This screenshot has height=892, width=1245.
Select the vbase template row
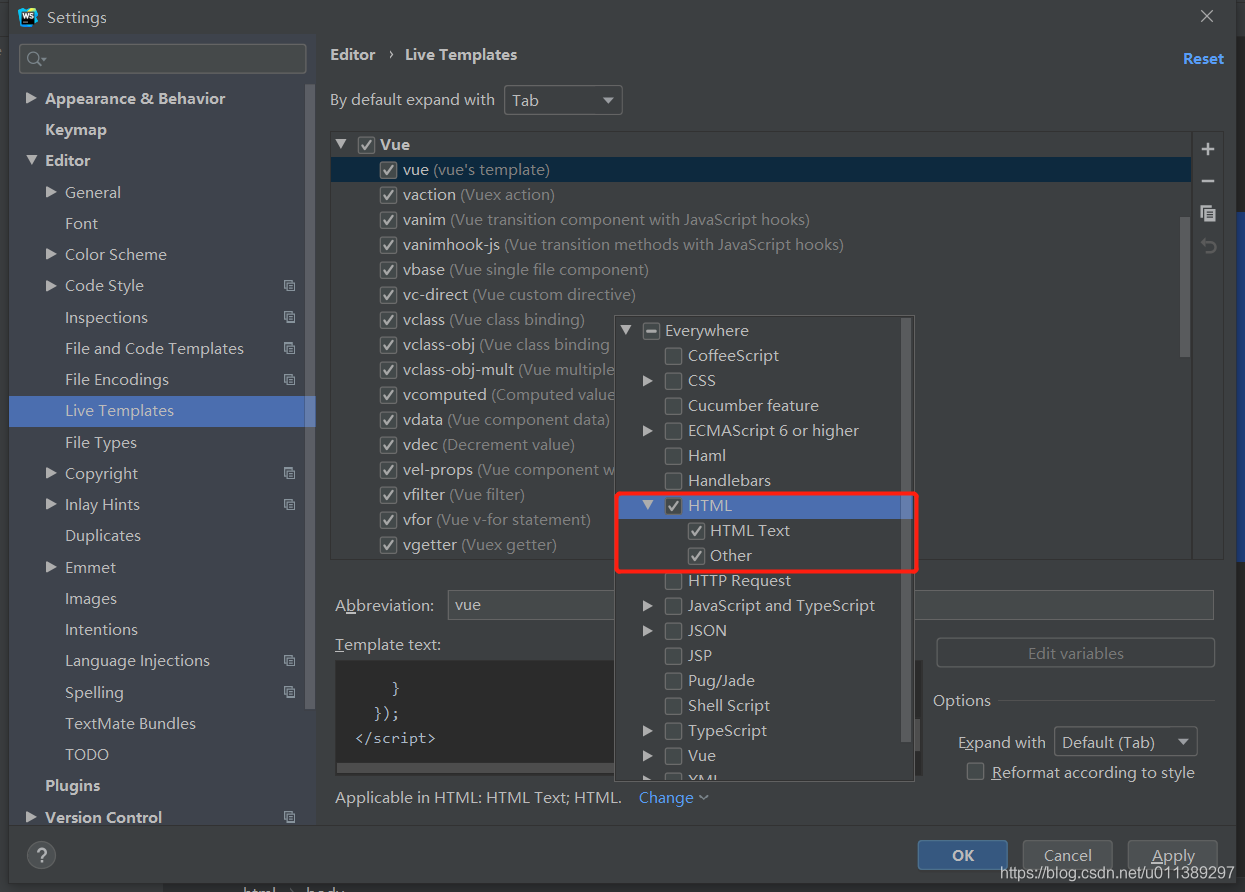(x=760, y=270)
